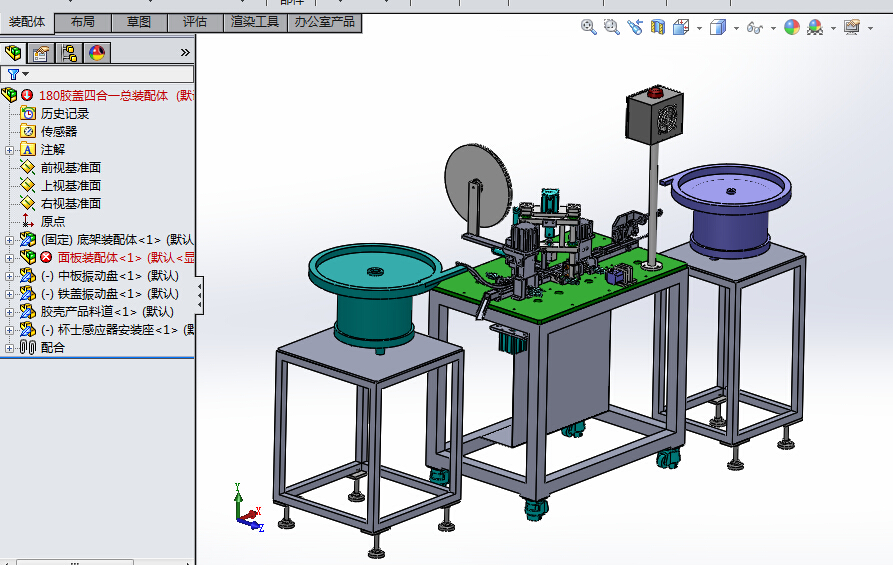Open the Display Style cube dropdown
Image resolution: width=893 pixels, height=565 pixels.
pos(736,28)
